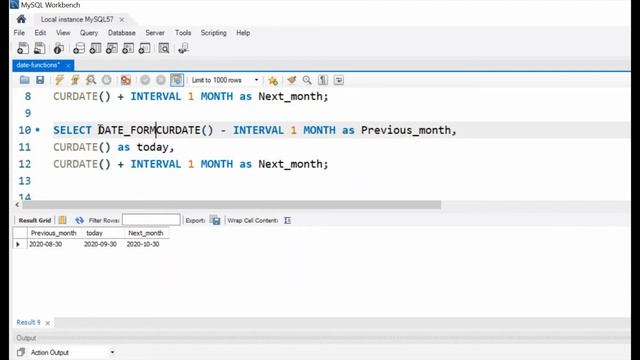The image size is (640, 360).
Task: Save the script to file
Action: (40, 80)
